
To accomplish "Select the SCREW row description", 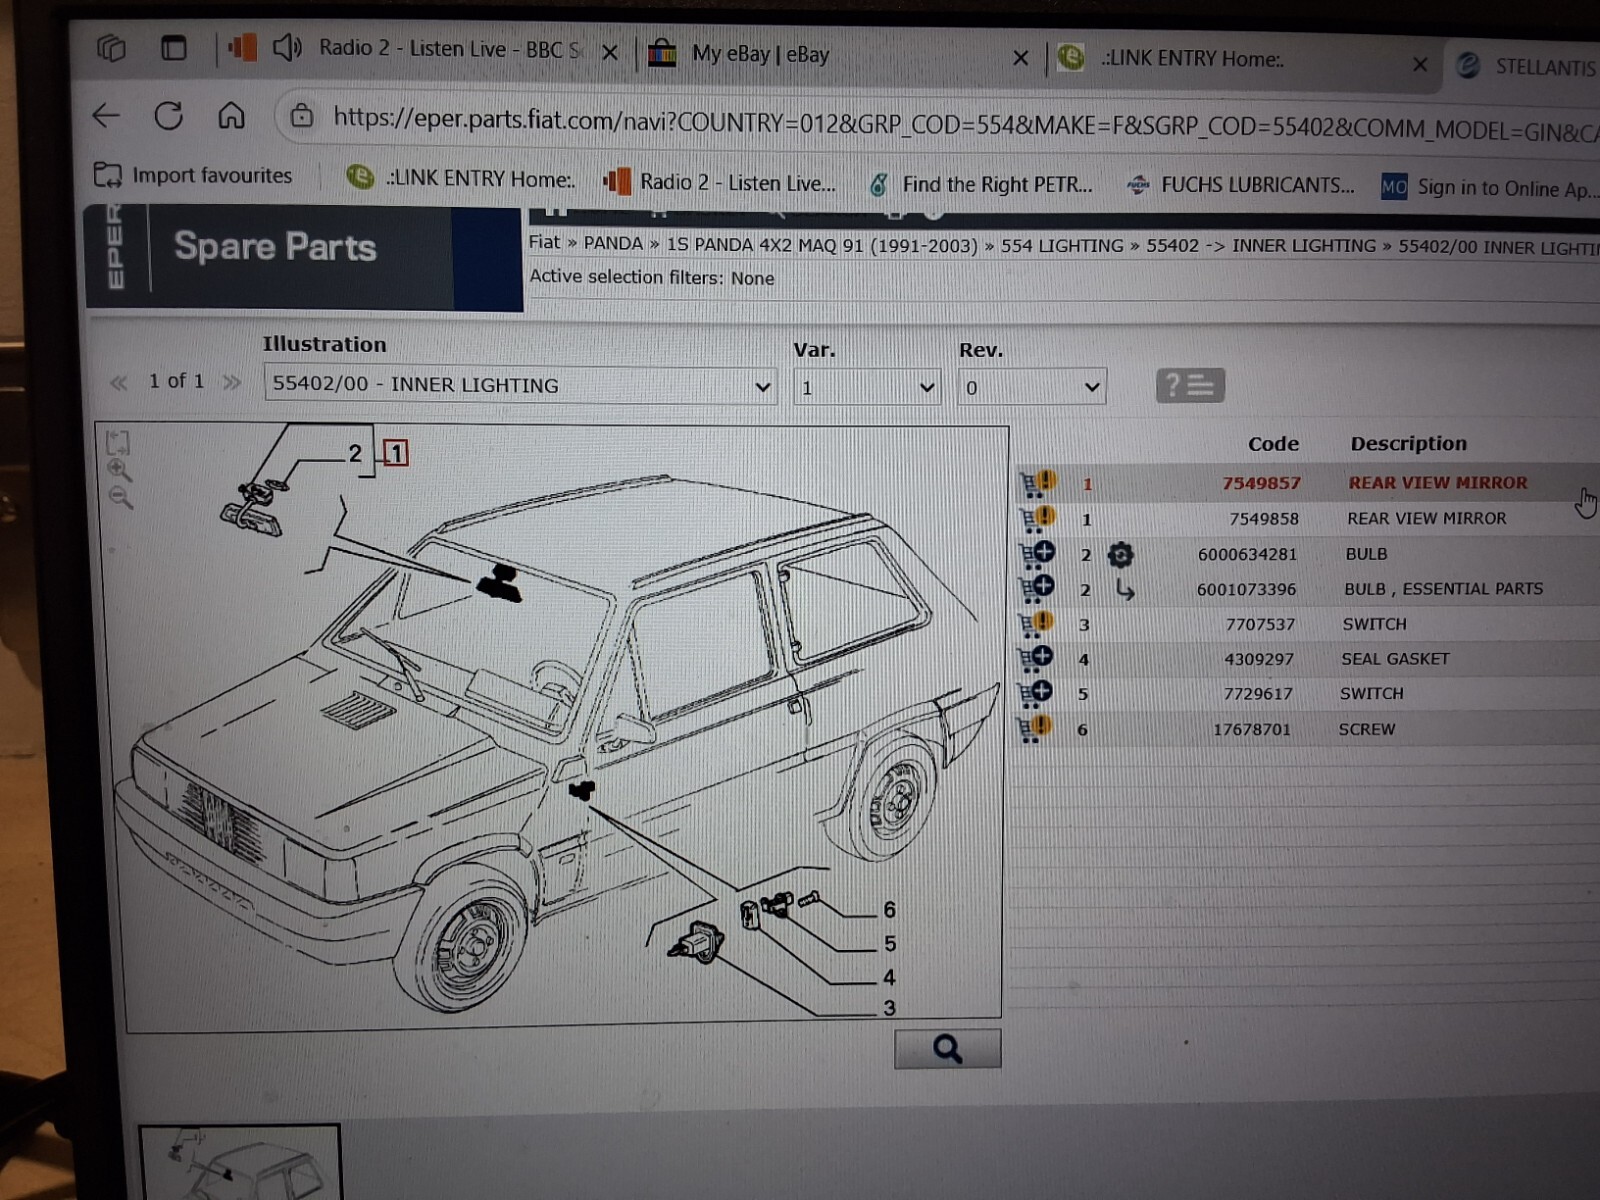I will 1367,729.
